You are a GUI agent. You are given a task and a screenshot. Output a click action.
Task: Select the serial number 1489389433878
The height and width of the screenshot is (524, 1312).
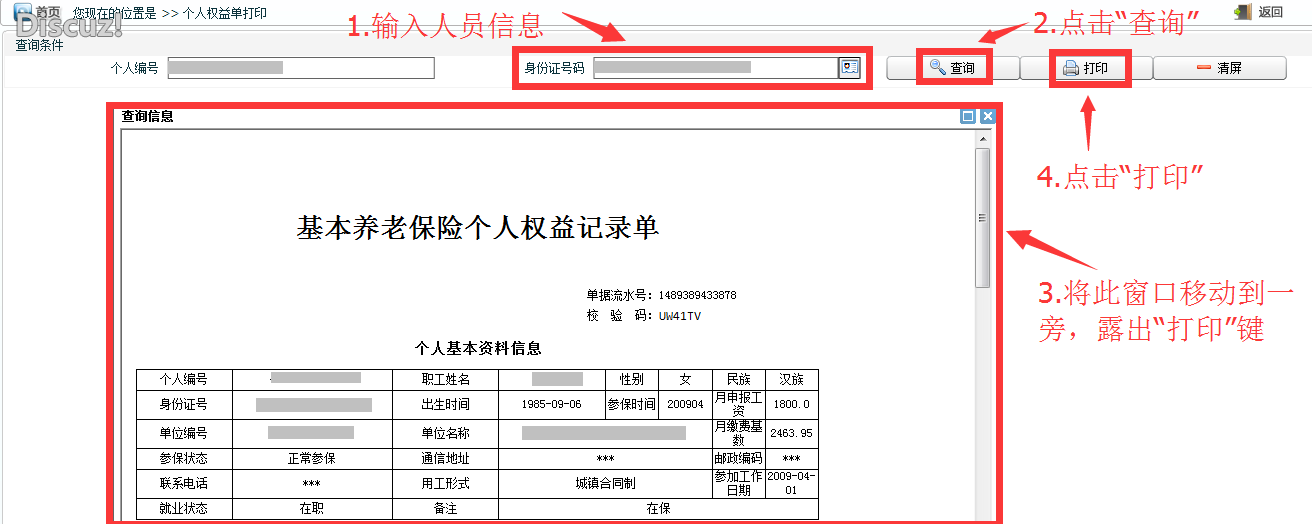tap(697, 295)
